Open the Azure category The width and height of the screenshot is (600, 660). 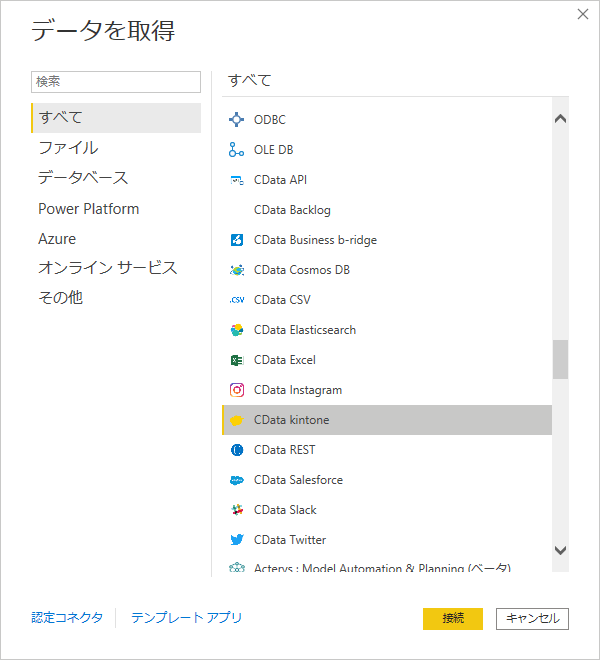pyautogui.click(x=116, y=239)
